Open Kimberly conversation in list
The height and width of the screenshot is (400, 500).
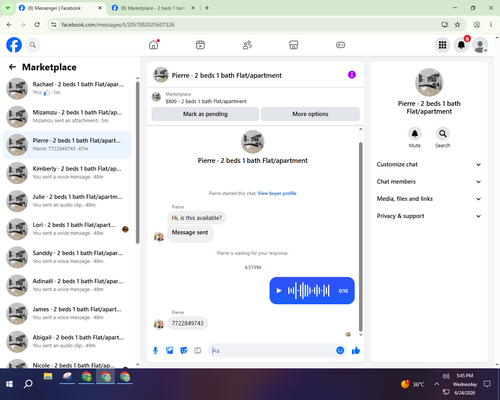click(x=67, y=173)
